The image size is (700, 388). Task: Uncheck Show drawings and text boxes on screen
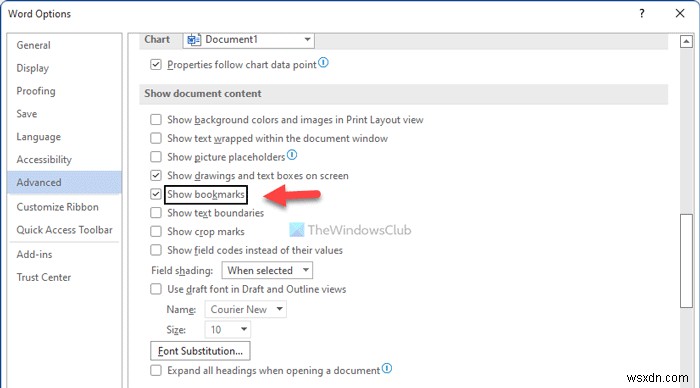(156, 175)
